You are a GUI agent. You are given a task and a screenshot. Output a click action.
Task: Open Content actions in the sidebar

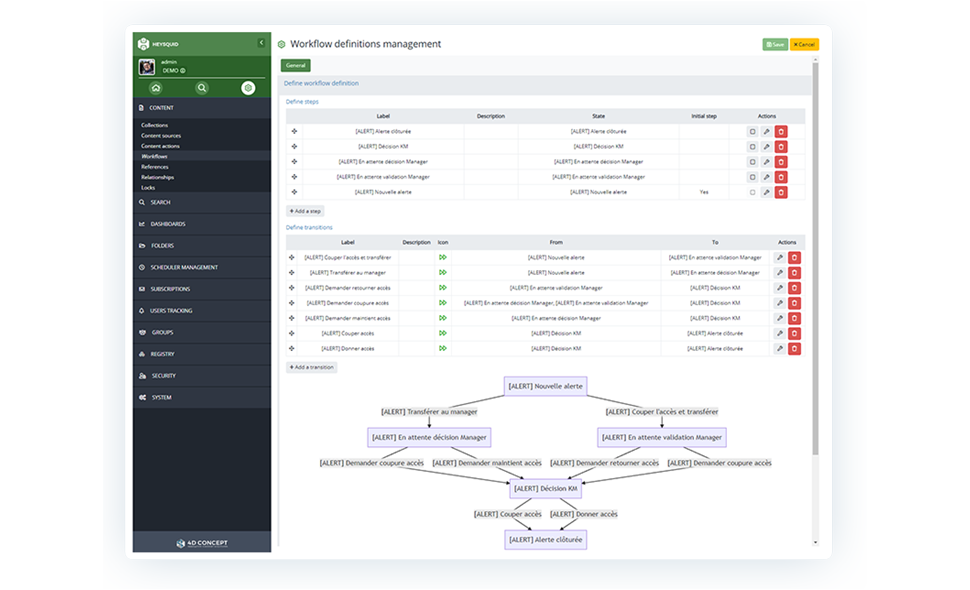tap(160, 146)
